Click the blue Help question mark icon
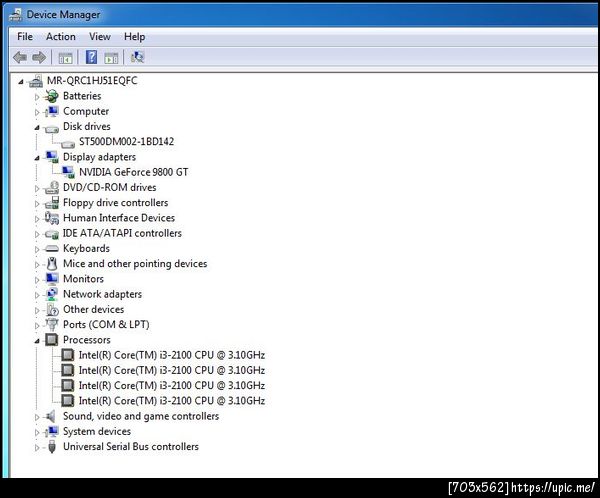Image resolution: width=600 pixels, height=498 pixels. click(x=91, y=57)
